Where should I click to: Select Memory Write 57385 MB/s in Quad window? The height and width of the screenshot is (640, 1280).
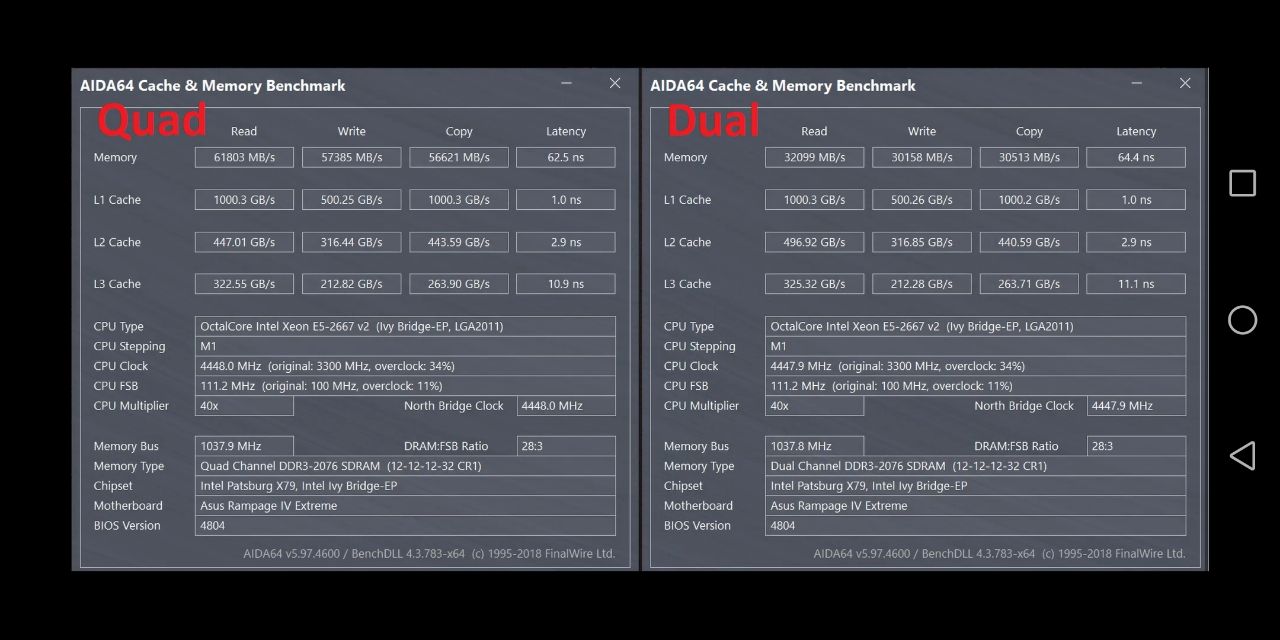point(352,157)
